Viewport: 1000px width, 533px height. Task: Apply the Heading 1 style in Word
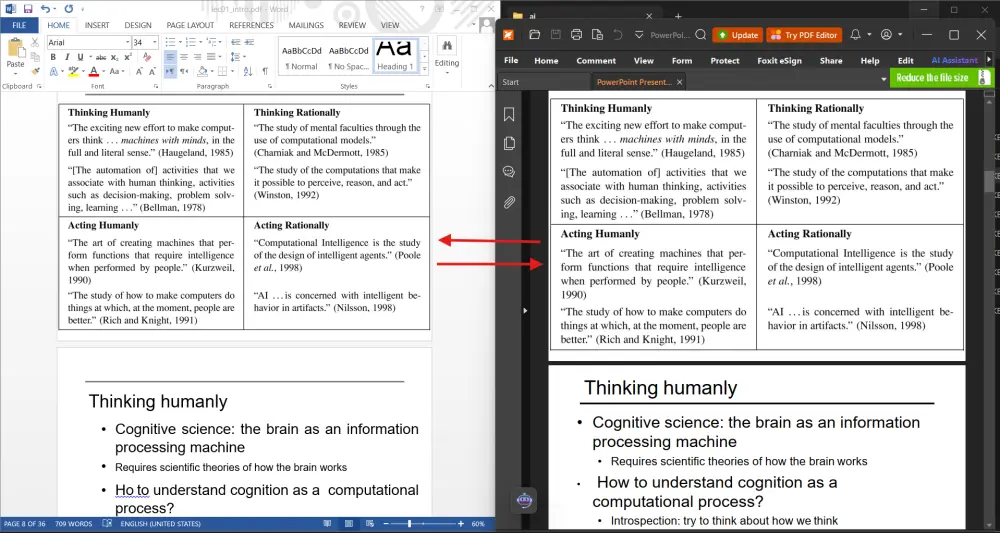(395, 55)
